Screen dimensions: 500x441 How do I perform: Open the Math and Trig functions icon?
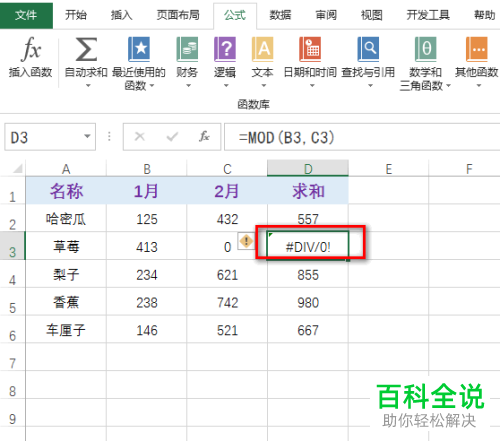[425, 49]
